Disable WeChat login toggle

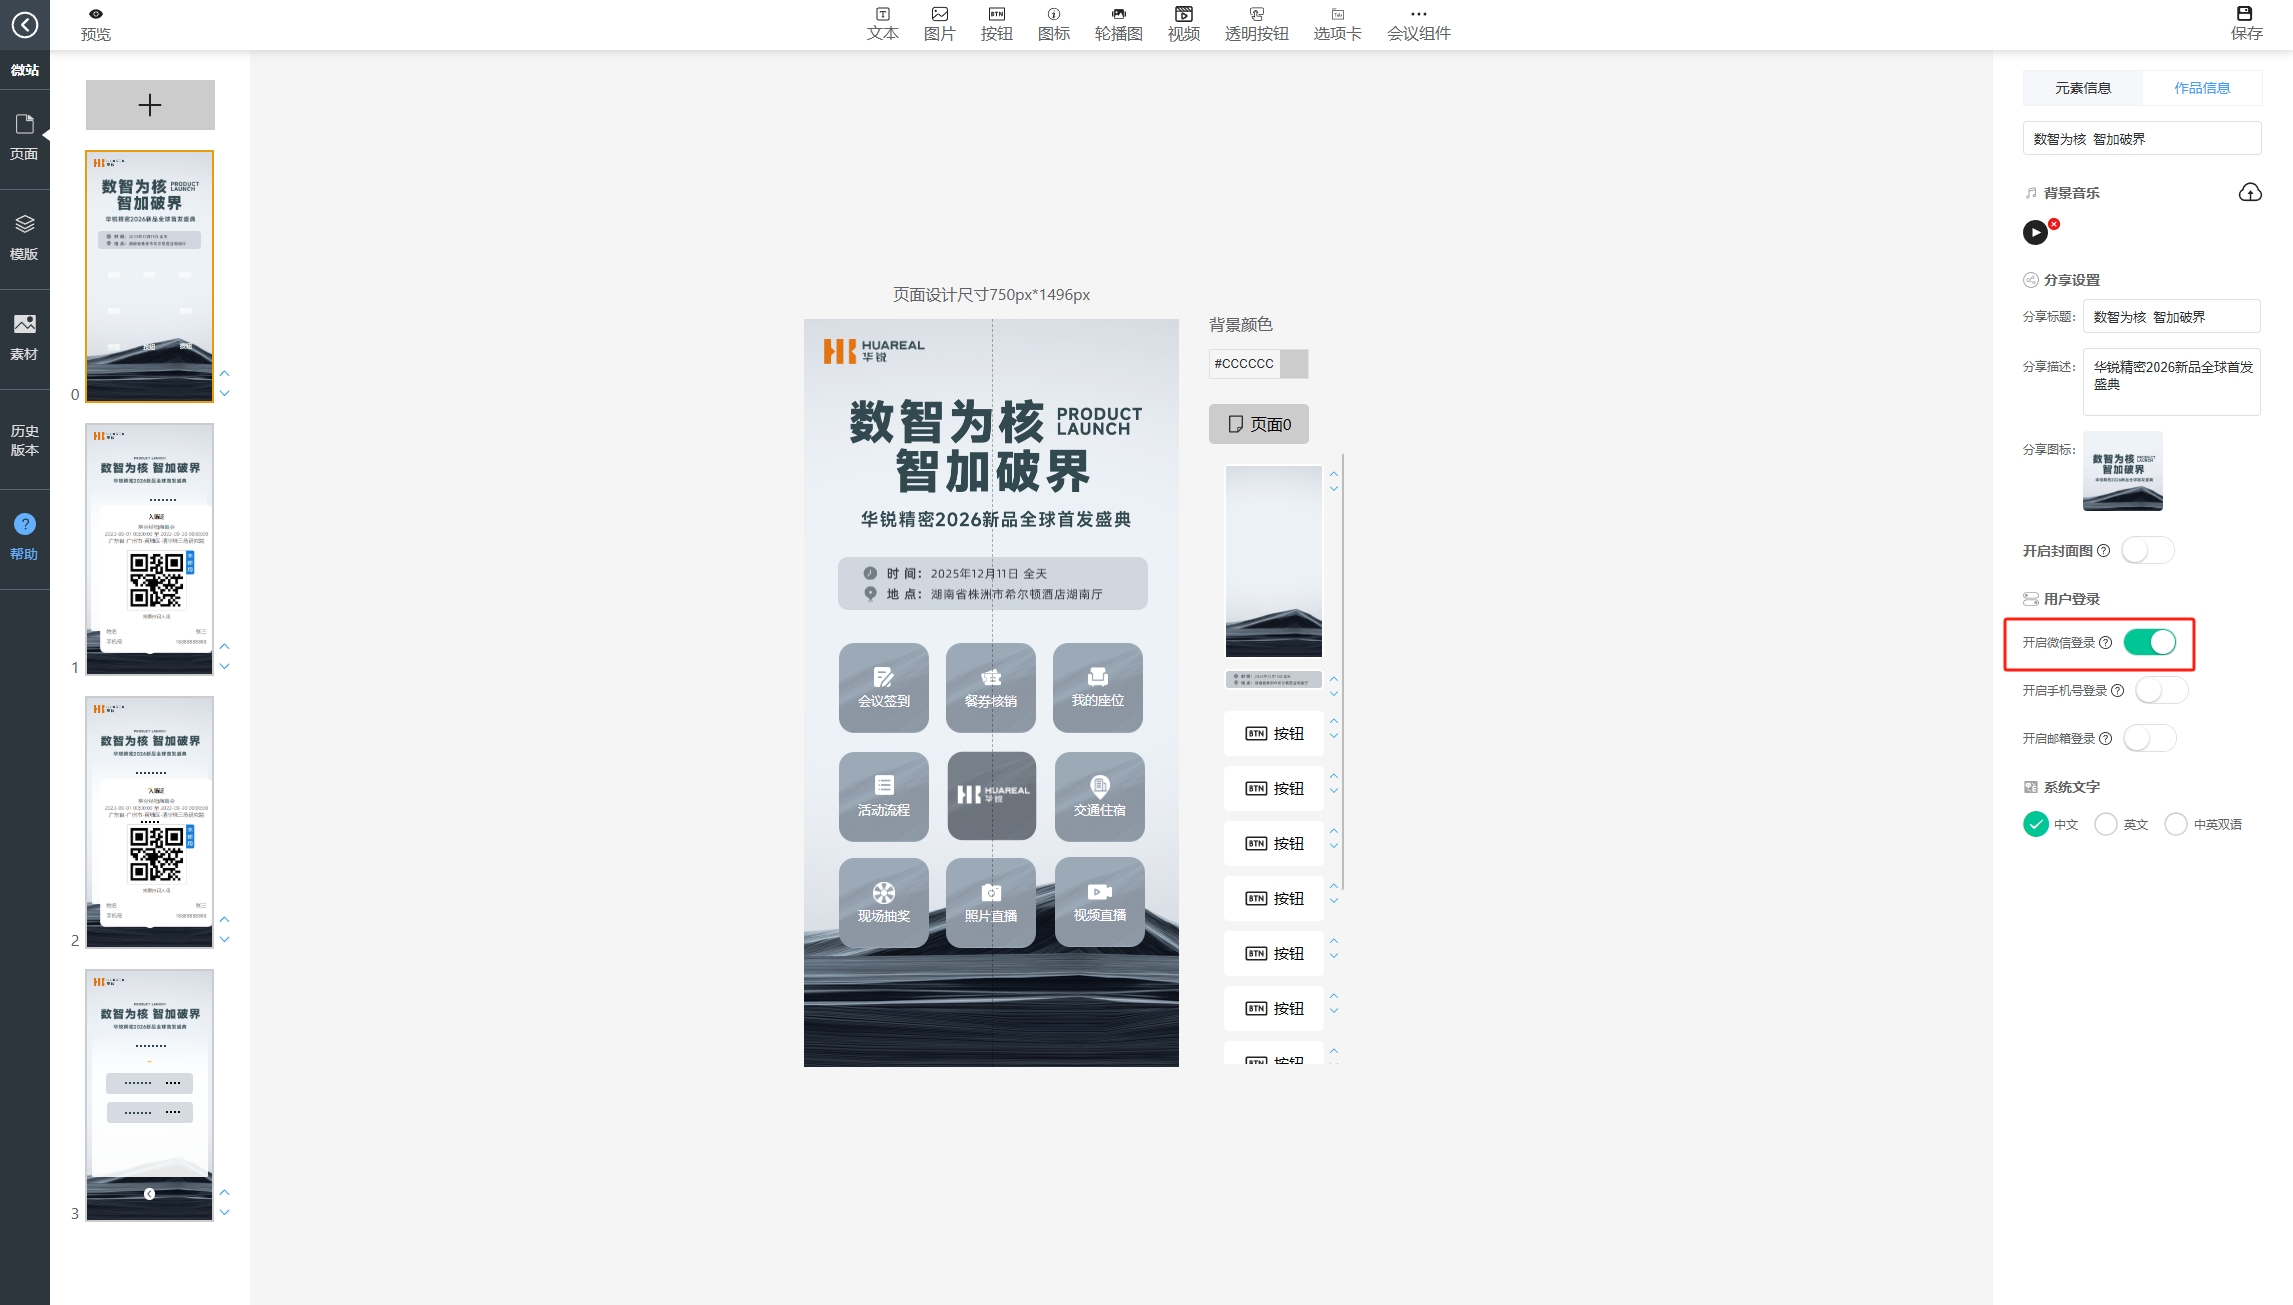point(2149,642)
